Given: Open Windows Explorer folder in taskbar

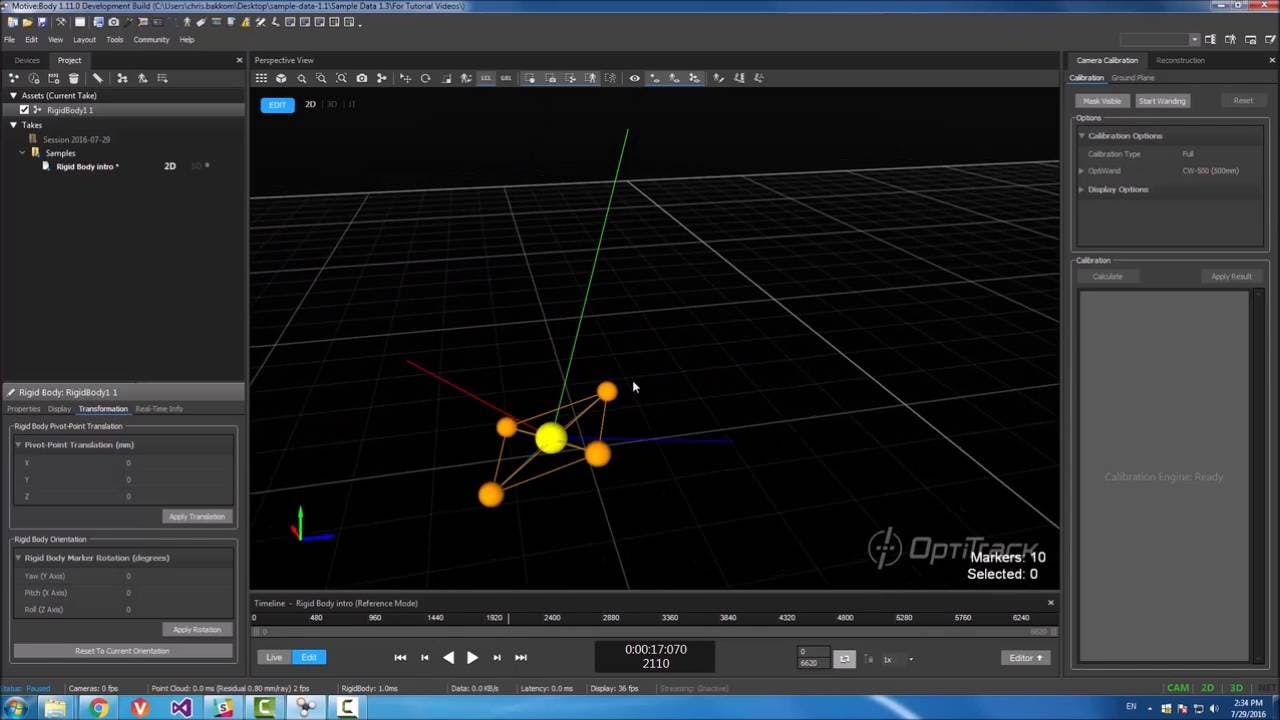Looking at the screenshot, I should [x=56, y=708].
